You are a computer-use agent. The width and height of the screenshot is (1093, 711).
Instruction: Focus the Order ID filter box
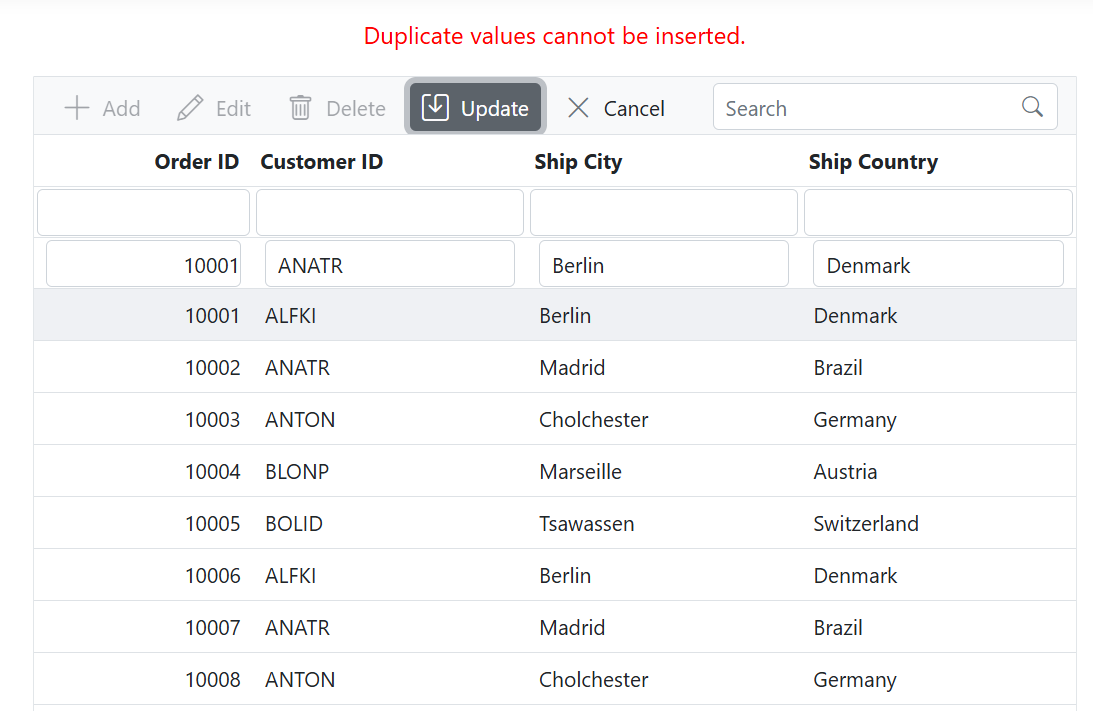click(x=143, y=212)
